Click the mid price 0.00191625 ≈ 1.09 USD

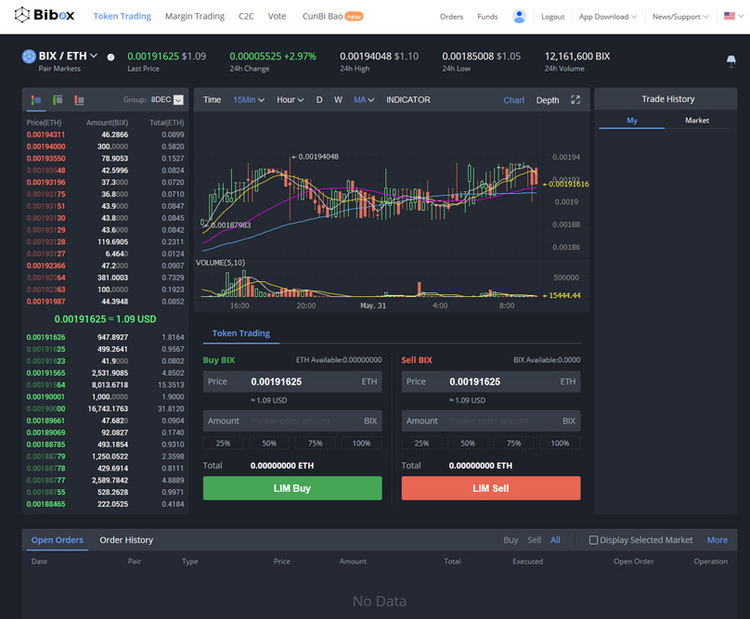tap(105, 319)
